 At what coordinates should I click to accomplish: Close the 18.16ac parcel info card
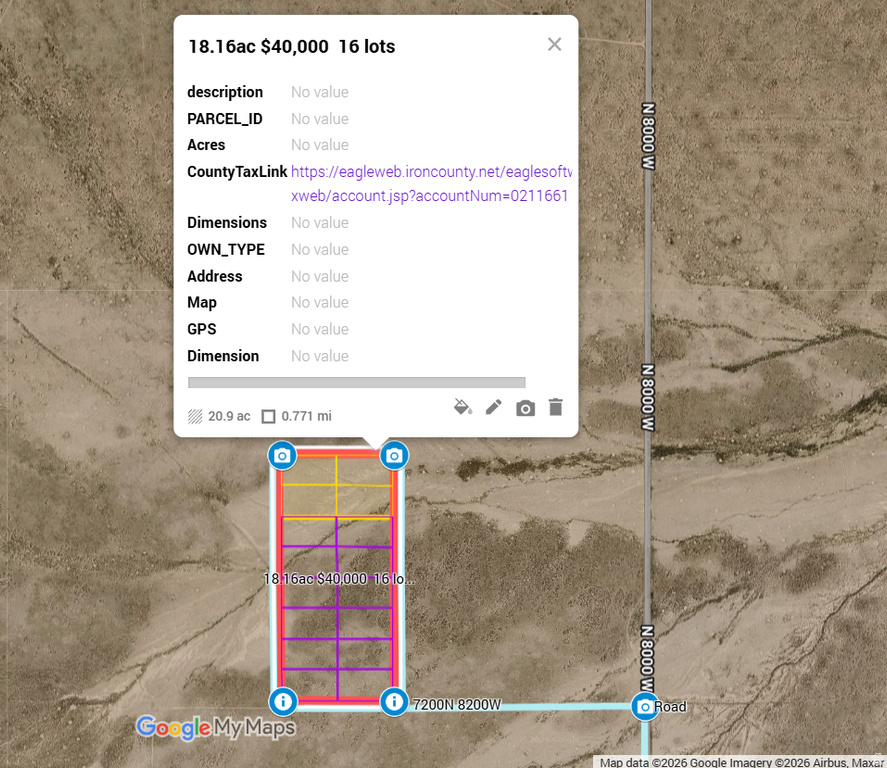[x=554, y=44]
